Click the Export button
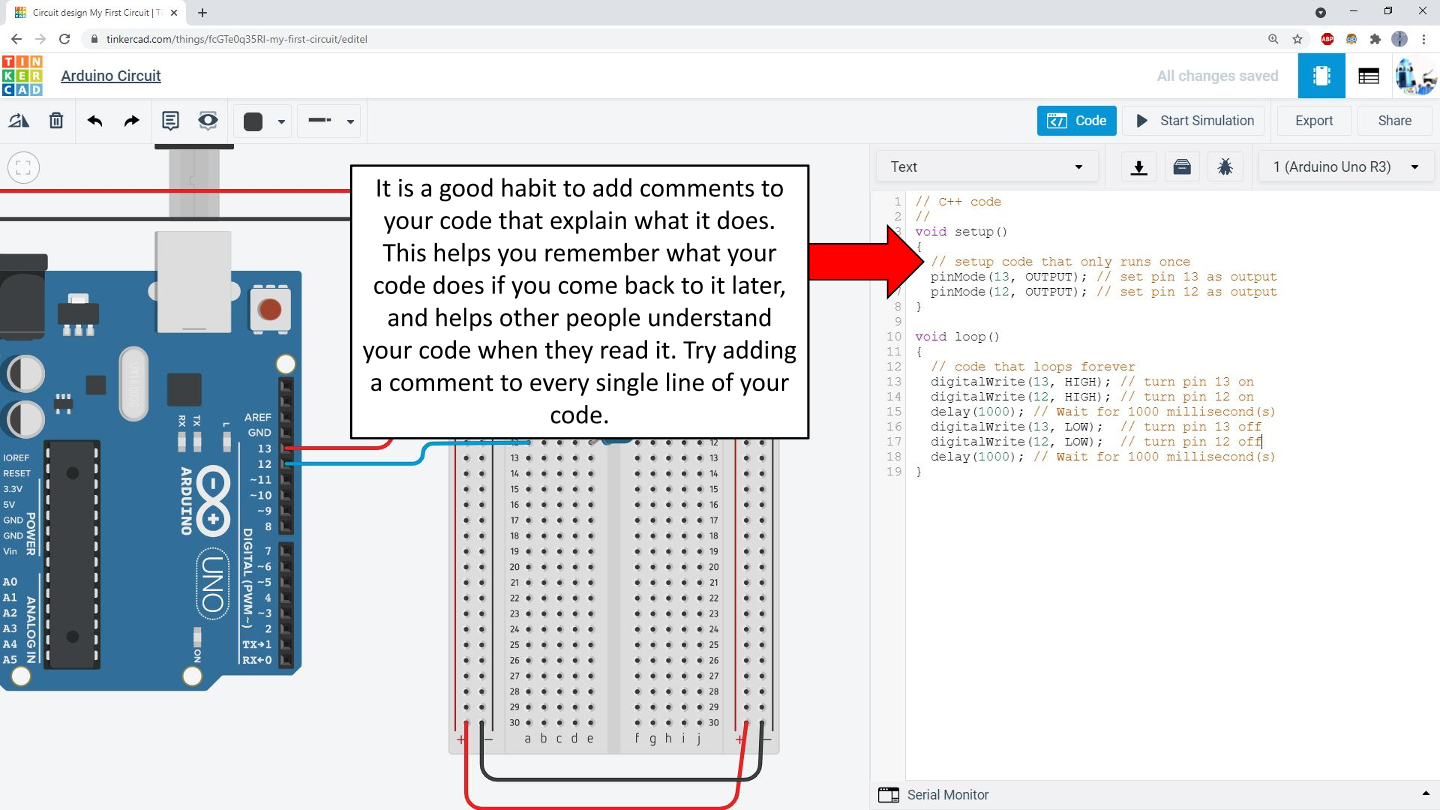The height and width of the screenshot is (810, 1440). [1313, 121]
